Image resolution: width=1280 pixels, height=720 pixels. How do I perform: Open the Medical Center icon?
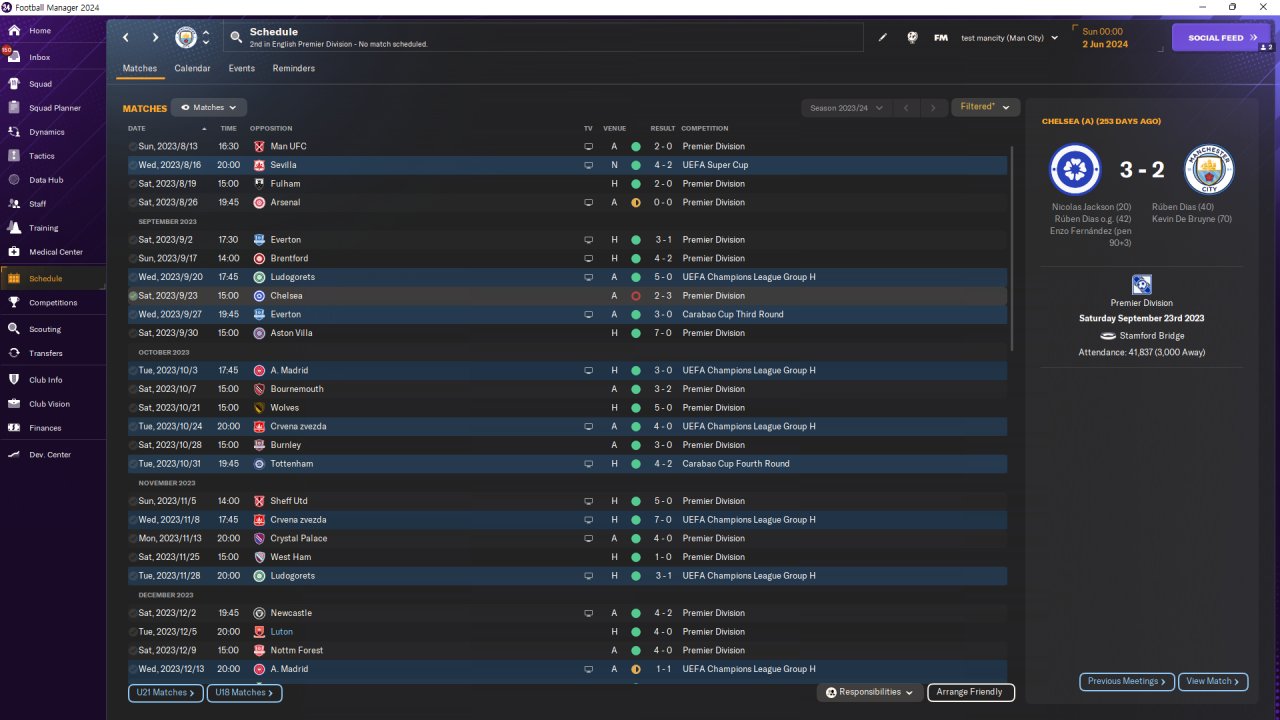click(x=14, y=252)
